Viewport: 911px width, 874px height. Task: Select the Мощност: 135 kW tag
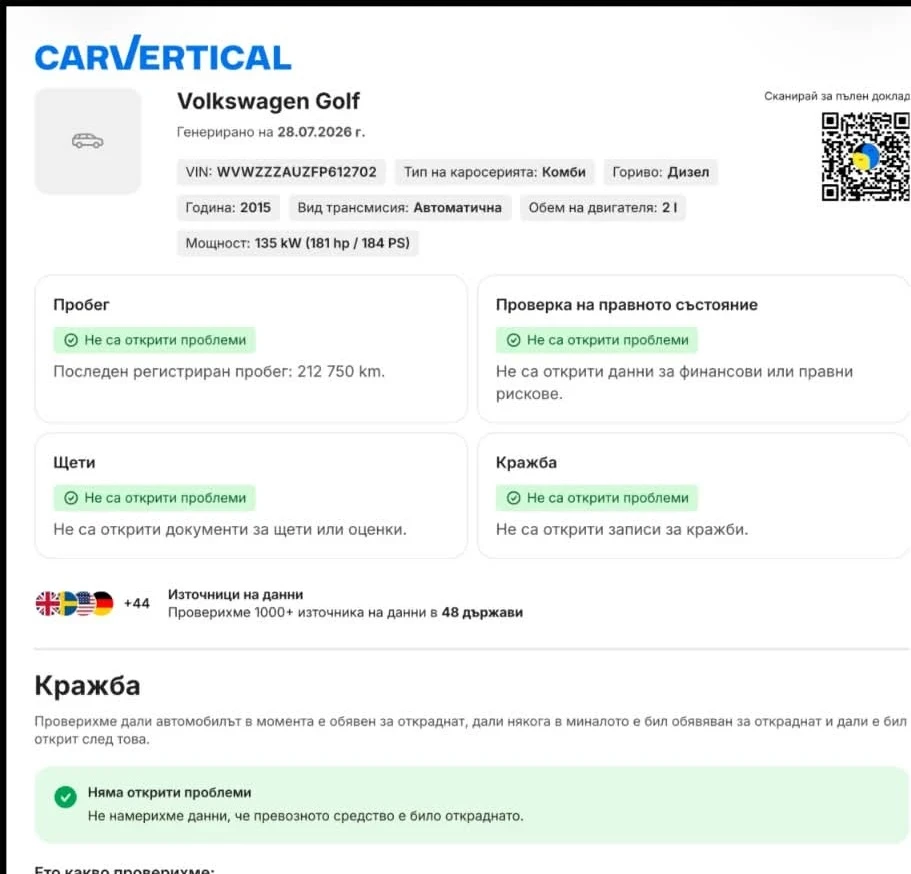[297, 243]
